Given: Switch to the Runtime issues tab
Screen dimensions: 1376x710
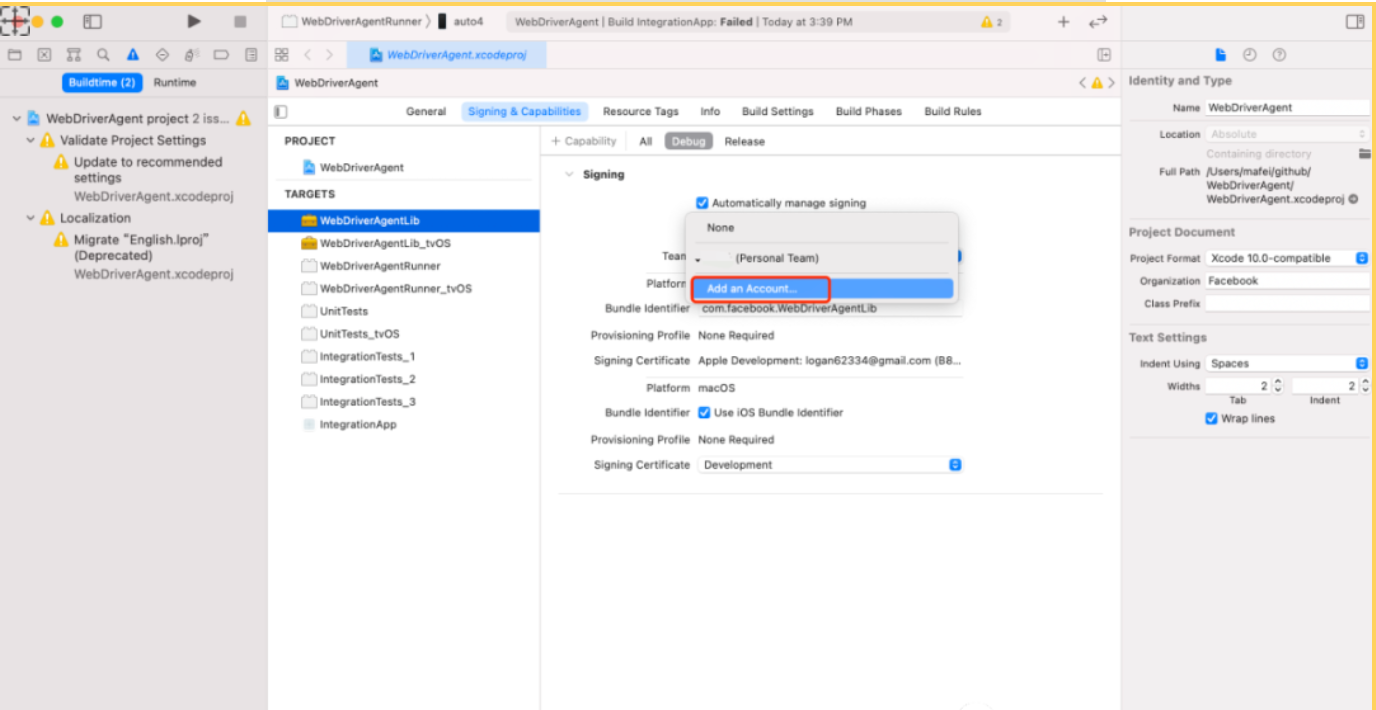Looking at the screenshot, I should 173,82.
